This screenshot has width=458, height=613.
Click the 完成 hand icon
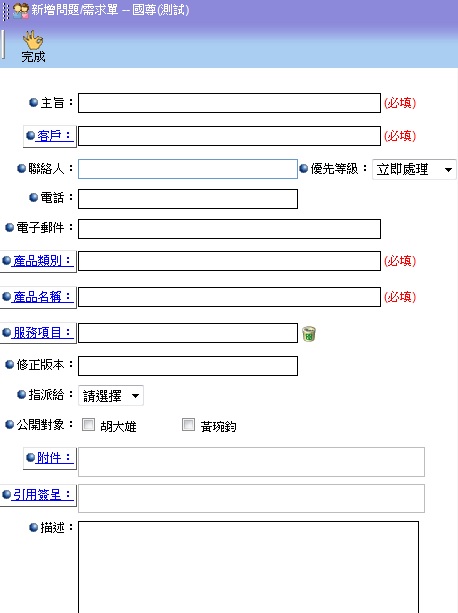tap(33, 39)
